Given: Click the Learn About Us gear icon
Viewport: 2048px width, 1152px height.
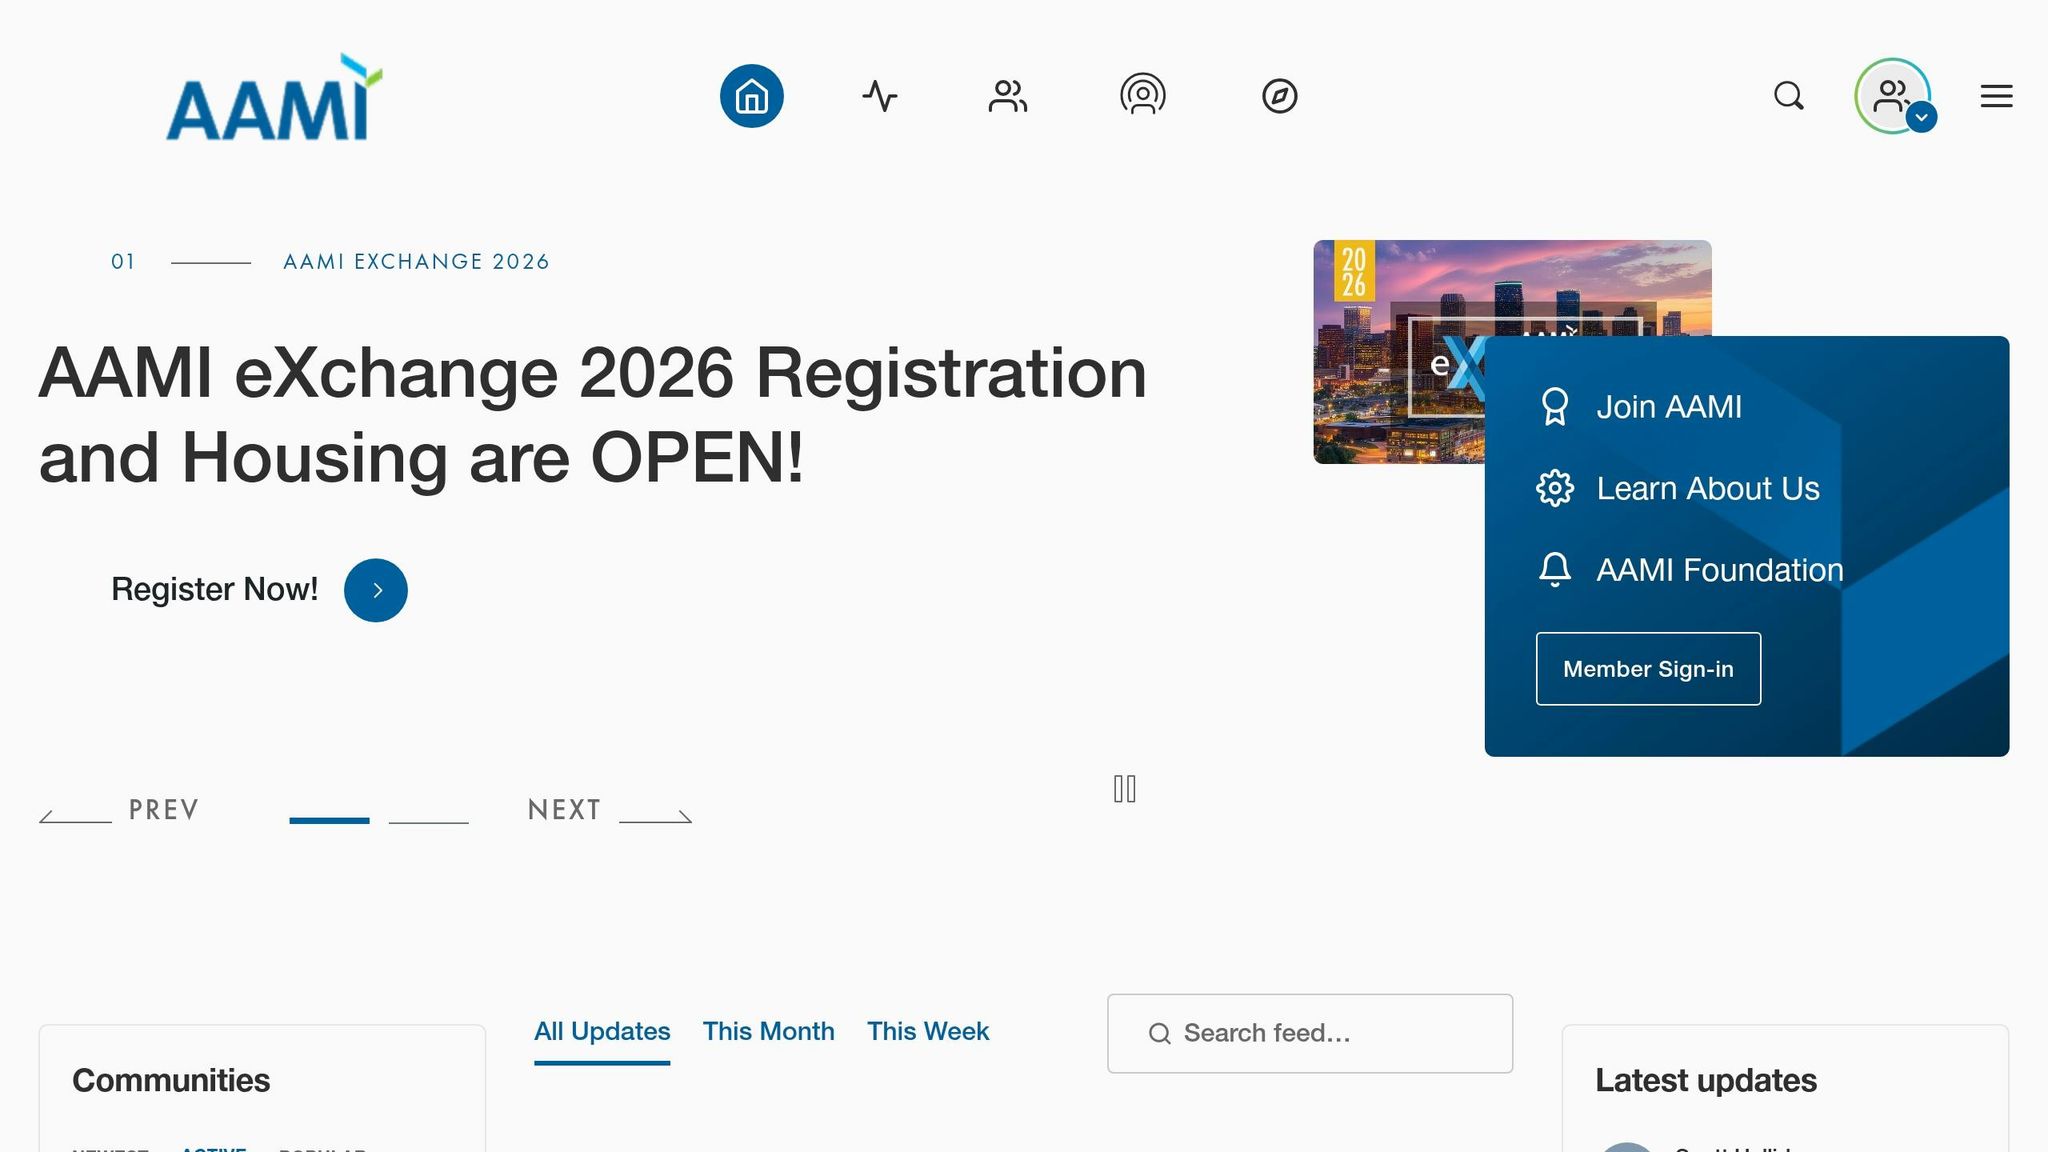Looking at the screenshot, I should point(1555,488).
